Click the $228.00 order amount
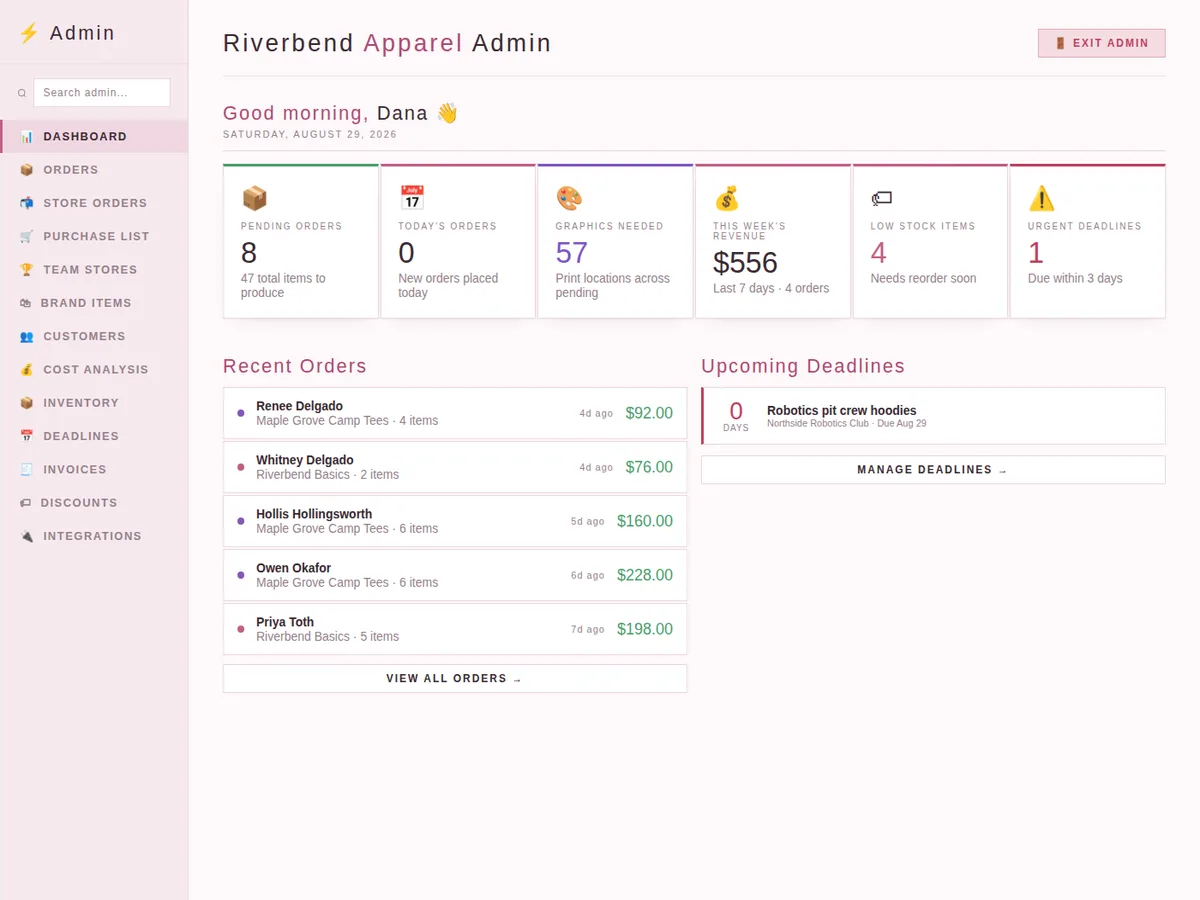The width and height of the screenshot is (1200, 900). click(645, 575)
